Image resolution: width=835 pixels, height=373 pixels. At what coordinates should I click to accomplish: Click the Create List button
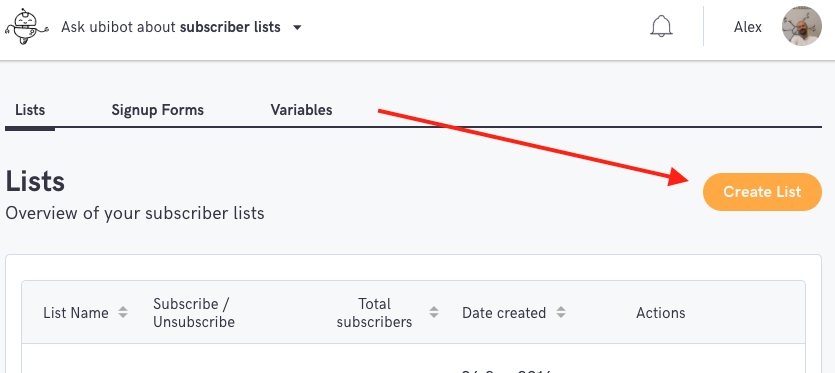point(762,192)
